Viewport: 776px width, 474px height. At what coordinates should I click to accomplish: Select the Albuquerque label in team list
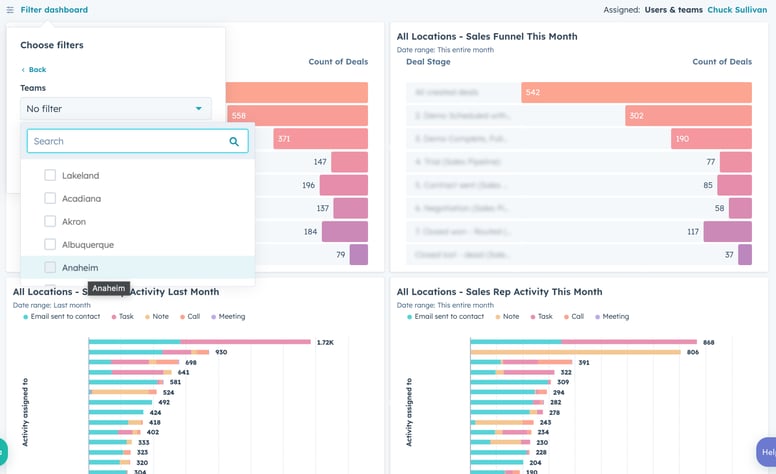click(x=88, y=245)
